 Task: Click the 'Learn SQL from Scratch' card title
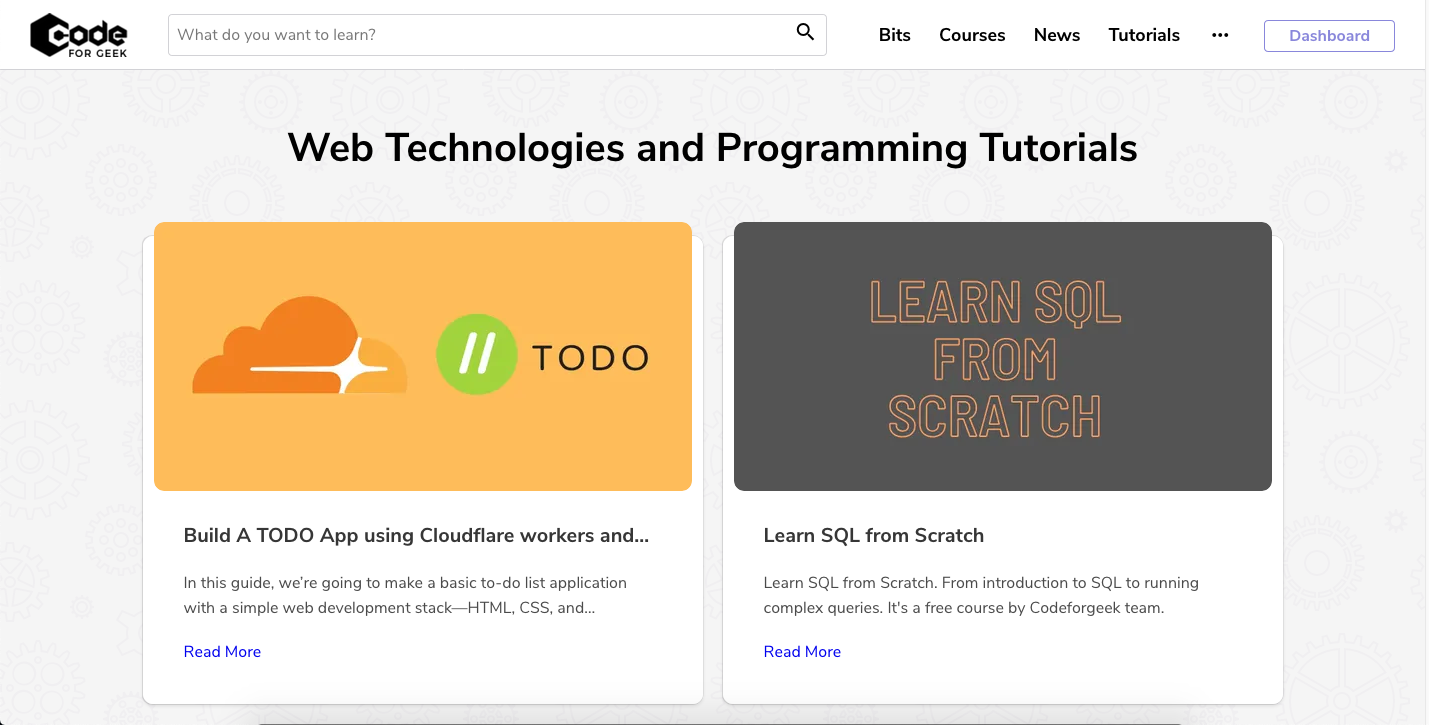(x=873, y=535)
